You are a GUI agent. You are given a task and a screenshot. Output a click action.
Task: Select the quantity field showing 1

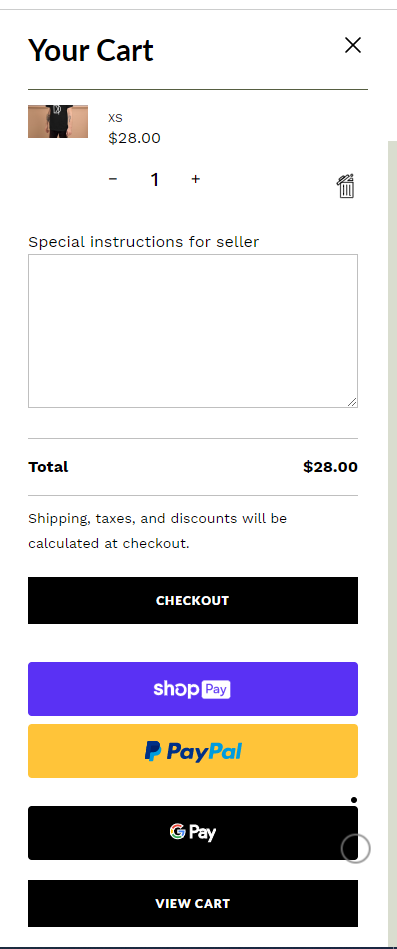click(154, 179)
